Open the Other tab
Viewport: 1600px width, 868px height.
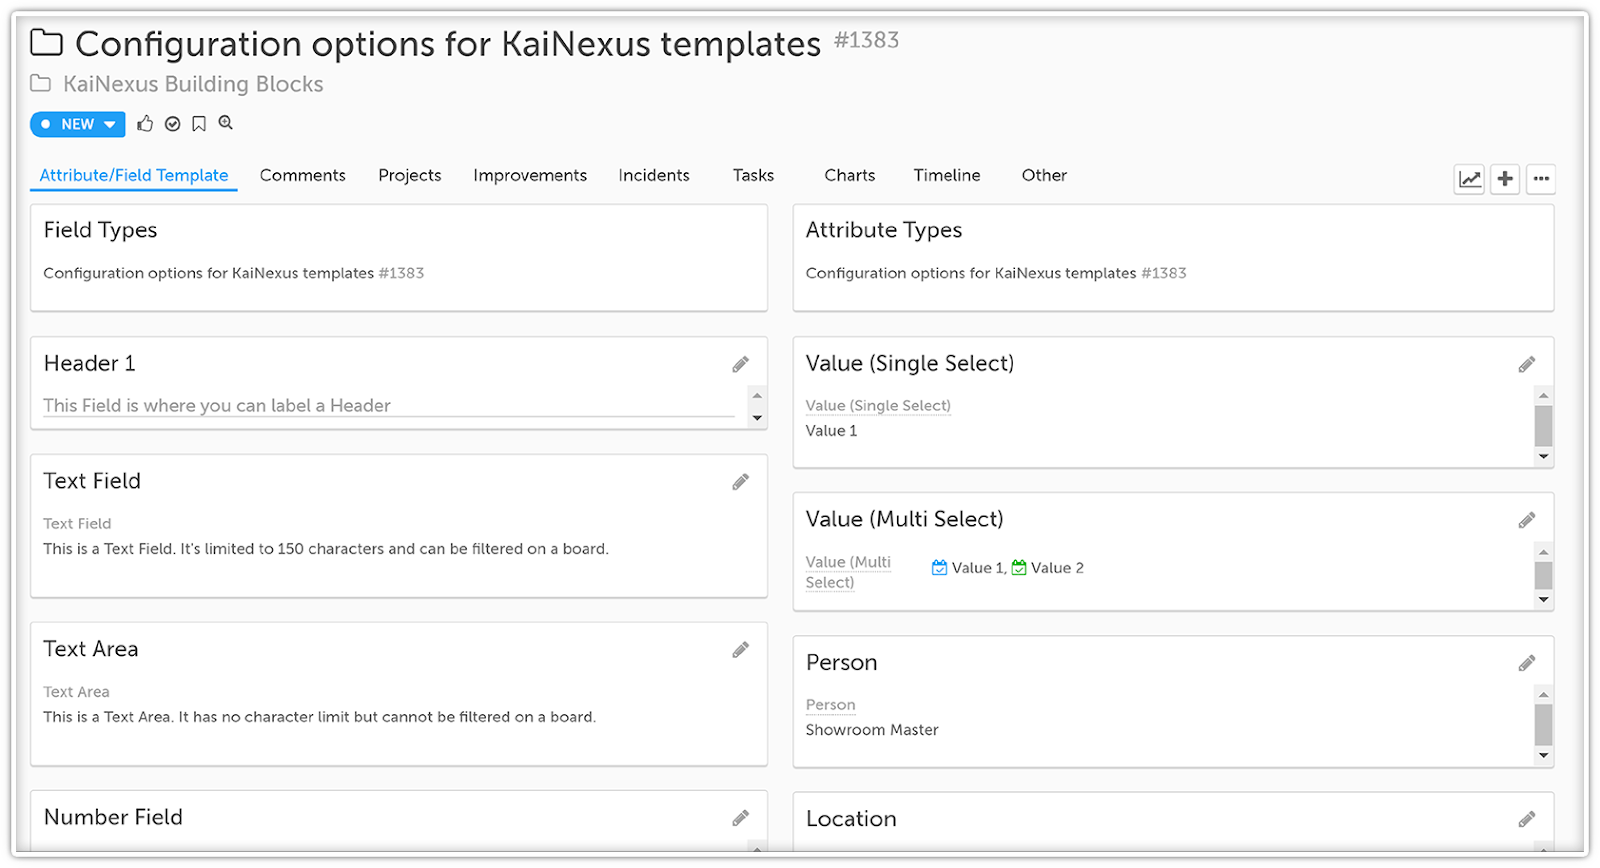click(x=1044, y=175)
